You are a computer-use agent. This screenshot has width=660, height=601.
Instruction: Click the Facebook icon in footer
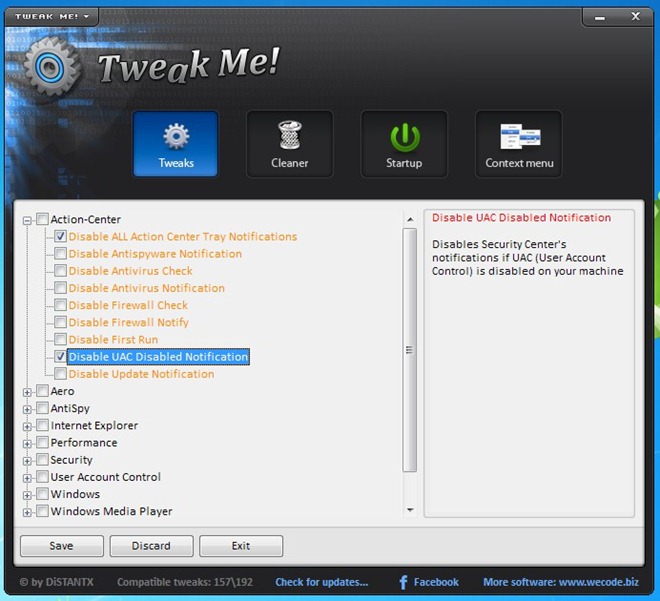(x=403, y=582)
